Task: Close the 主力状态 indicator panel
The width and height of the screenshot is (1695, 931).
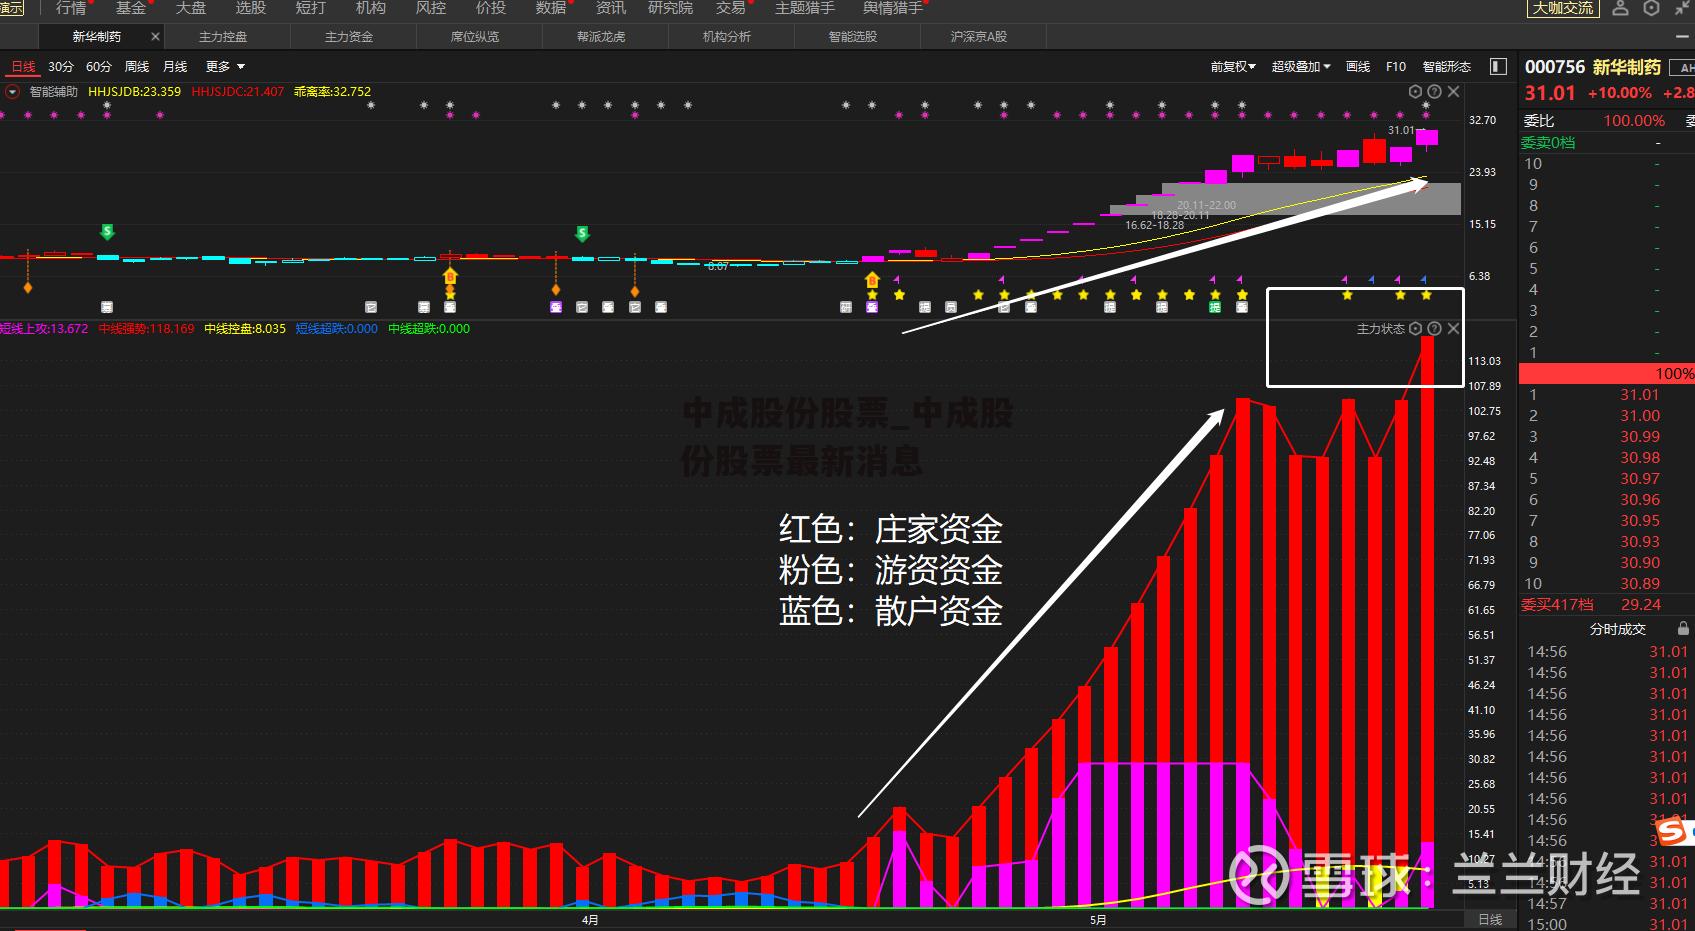Action: click(x=1454, y=328)
